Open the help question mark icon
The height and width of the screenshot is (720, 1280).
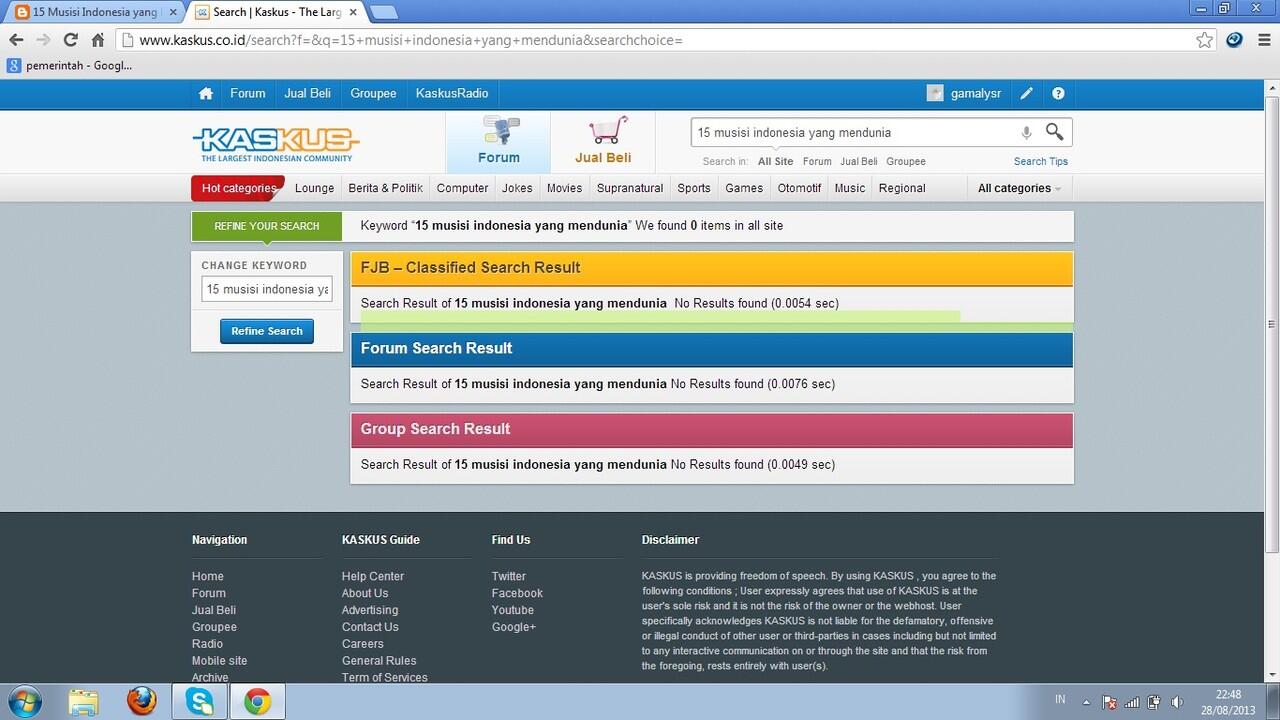pyautogui.click(x=1058, y=93)
